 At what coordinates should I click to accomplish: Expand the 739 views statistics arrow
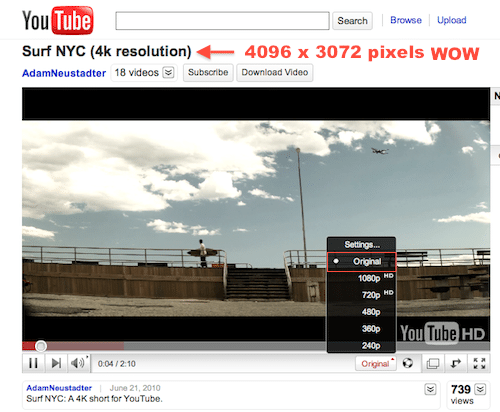480,389
